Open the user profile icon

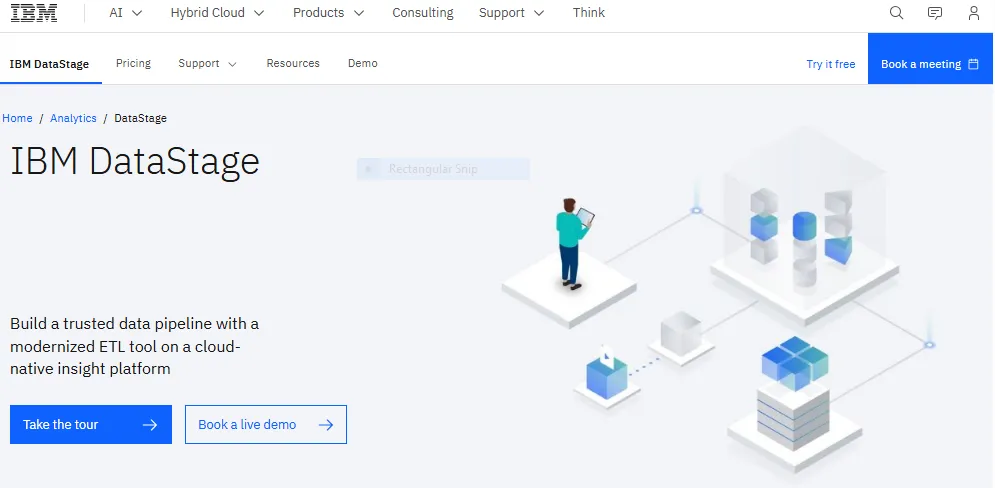973,13
